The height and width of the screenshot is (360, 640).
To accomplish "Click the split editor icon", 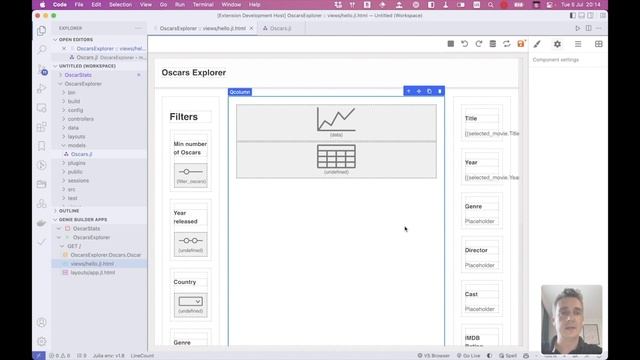I will click(589, 28).
